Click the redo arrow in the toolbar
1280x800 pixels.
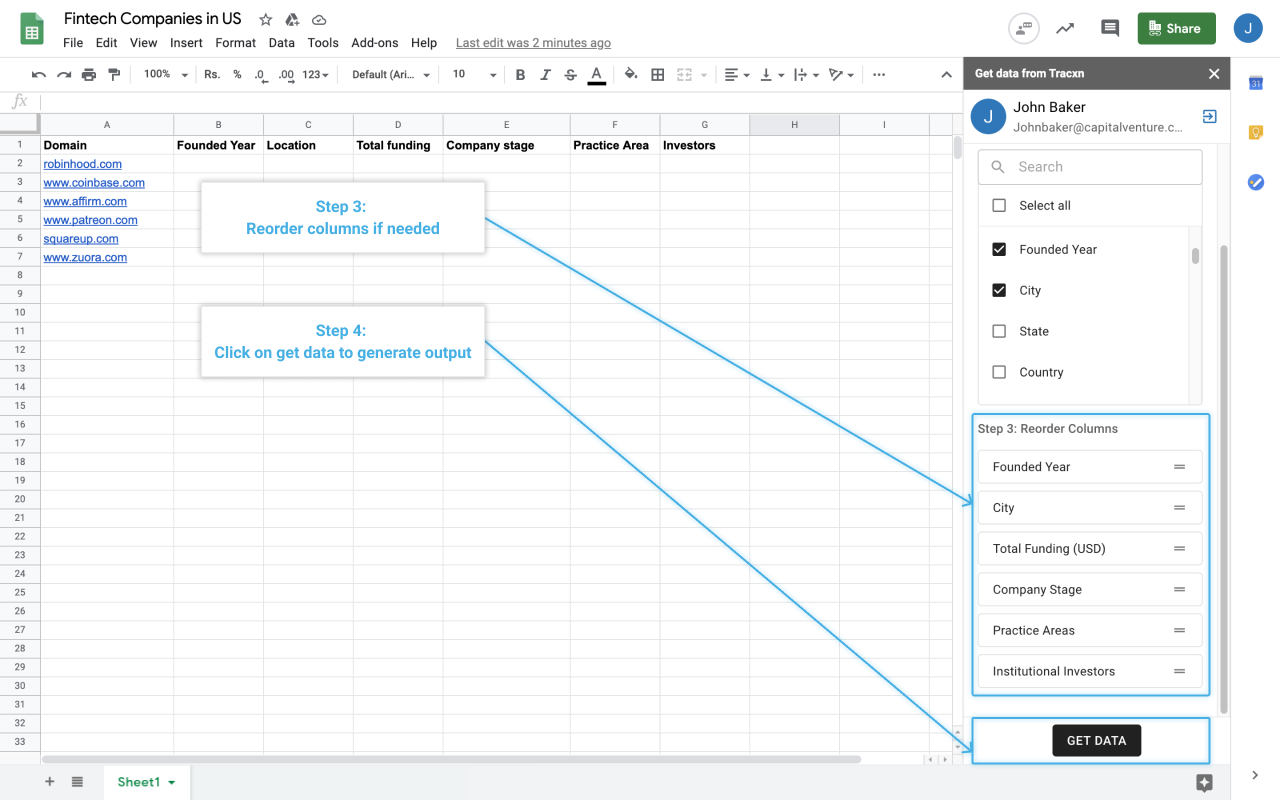point(64,75)
